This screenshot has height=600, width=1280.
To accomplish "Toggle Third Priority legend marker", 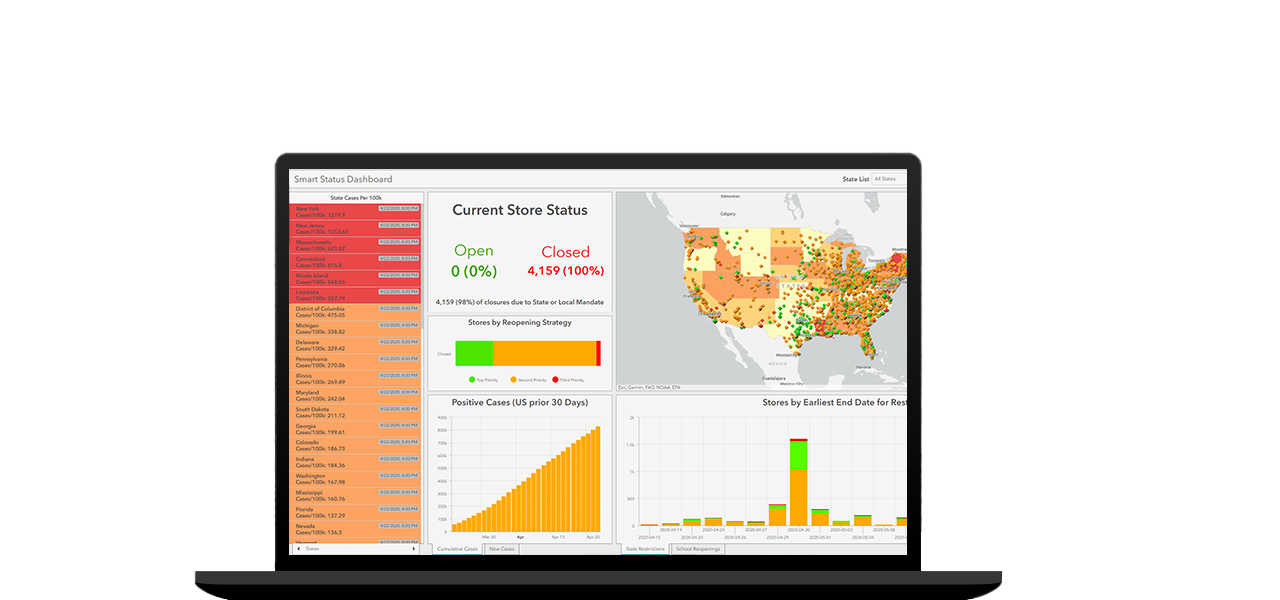I will [556, 380].
